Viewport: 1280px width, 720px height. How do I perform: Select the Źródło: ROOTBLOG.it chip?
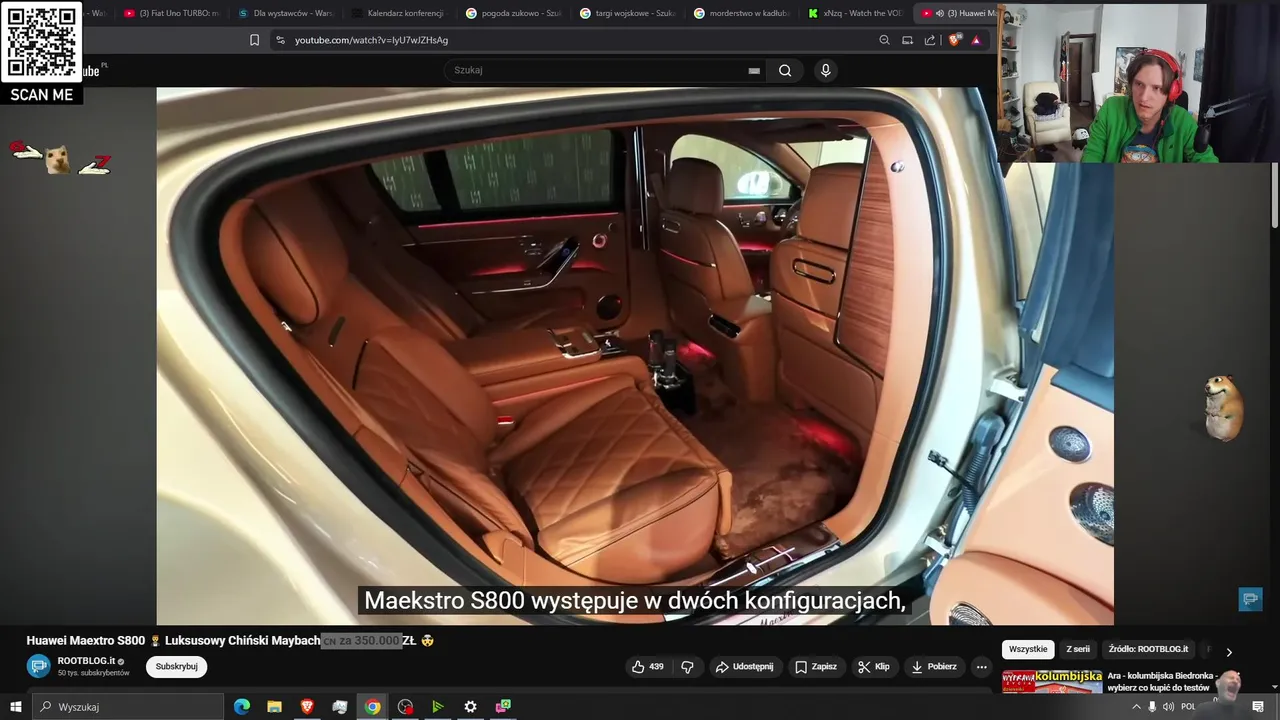pyautogui.click(x=1148, y=649)
